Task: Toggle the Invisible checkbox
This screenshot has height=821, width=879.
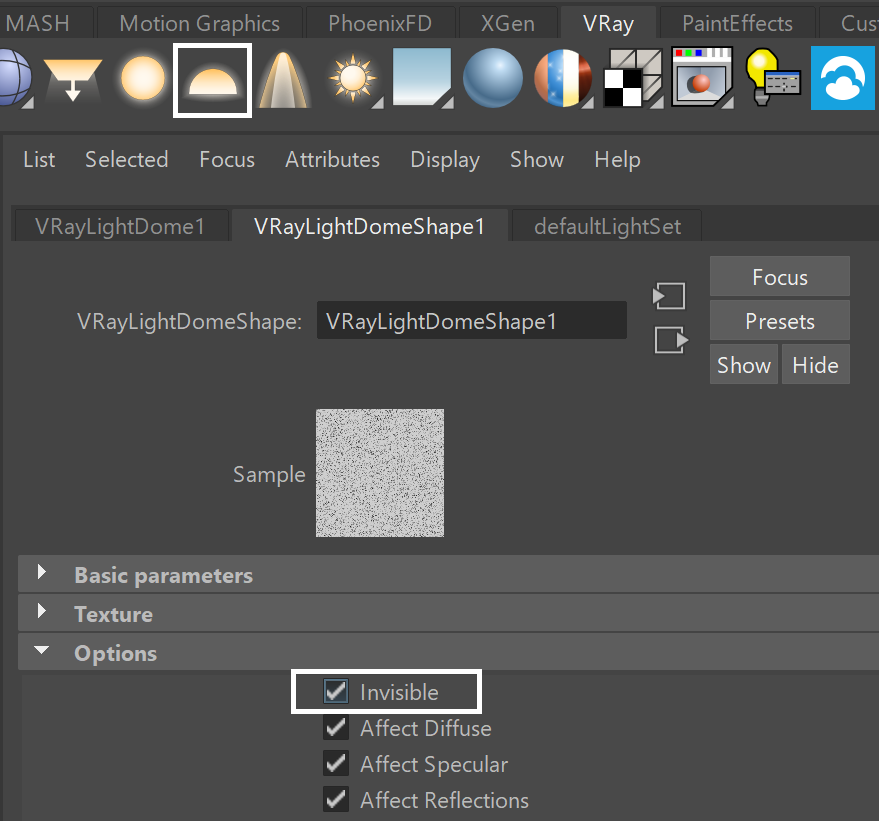Action: pos(336,692)
